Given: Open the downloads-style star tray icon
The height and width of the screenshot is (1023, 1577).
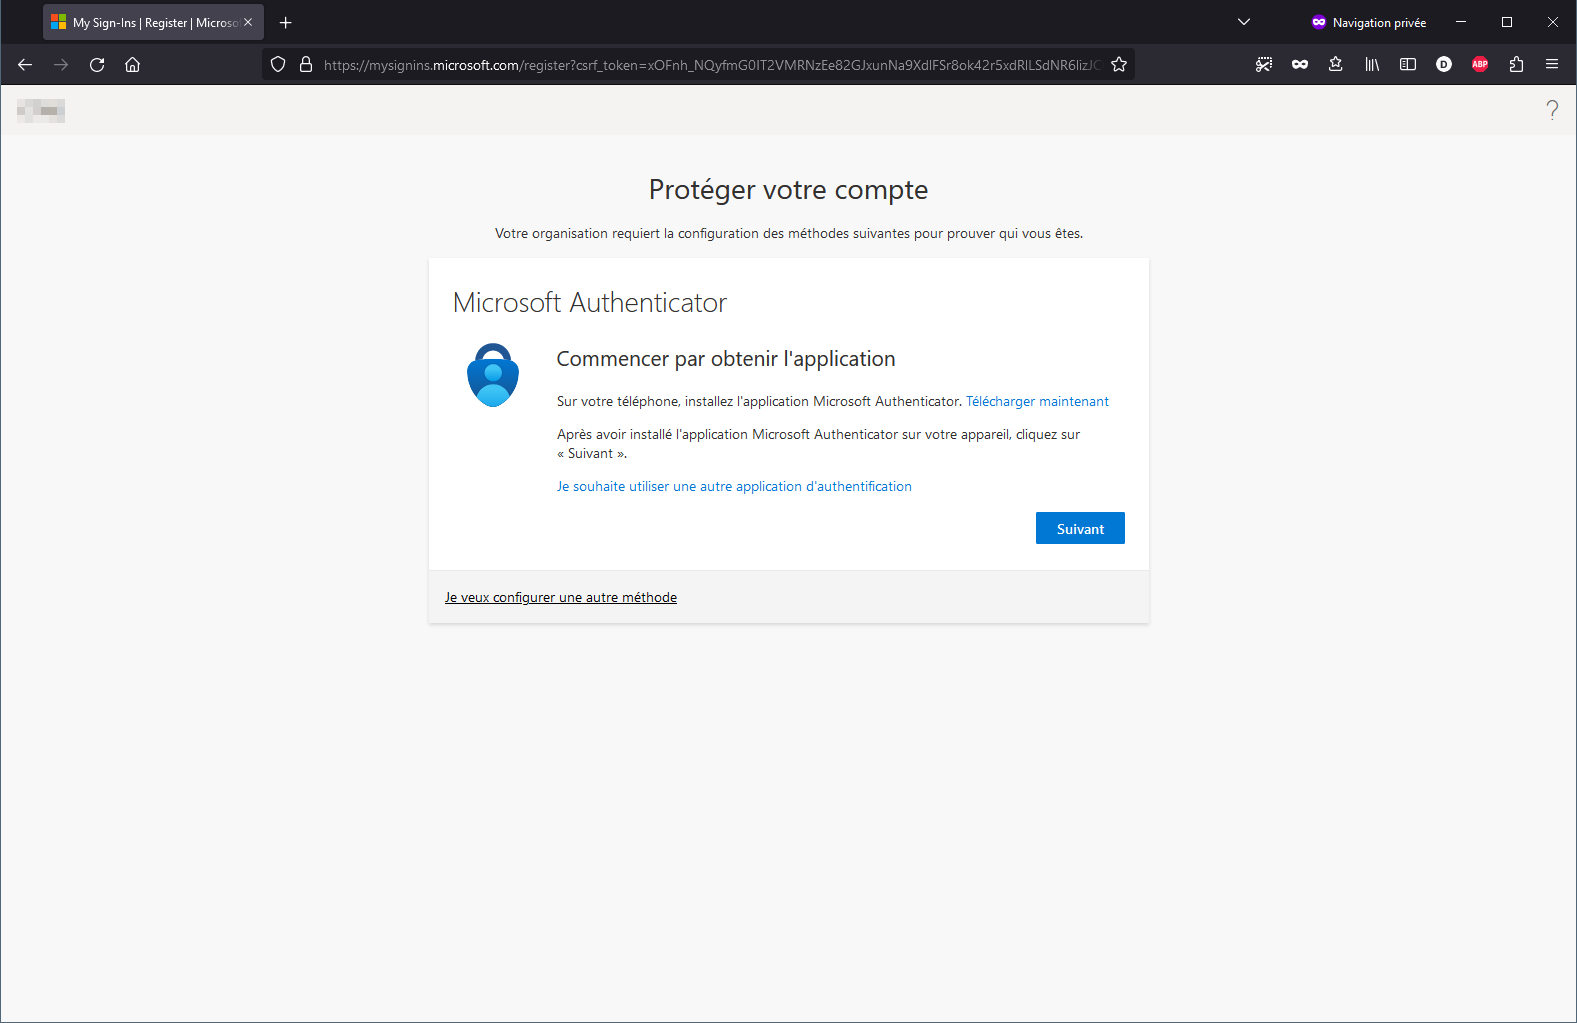Looking at the screenshot, I should pyautogui.click(x=1336, y=65).
